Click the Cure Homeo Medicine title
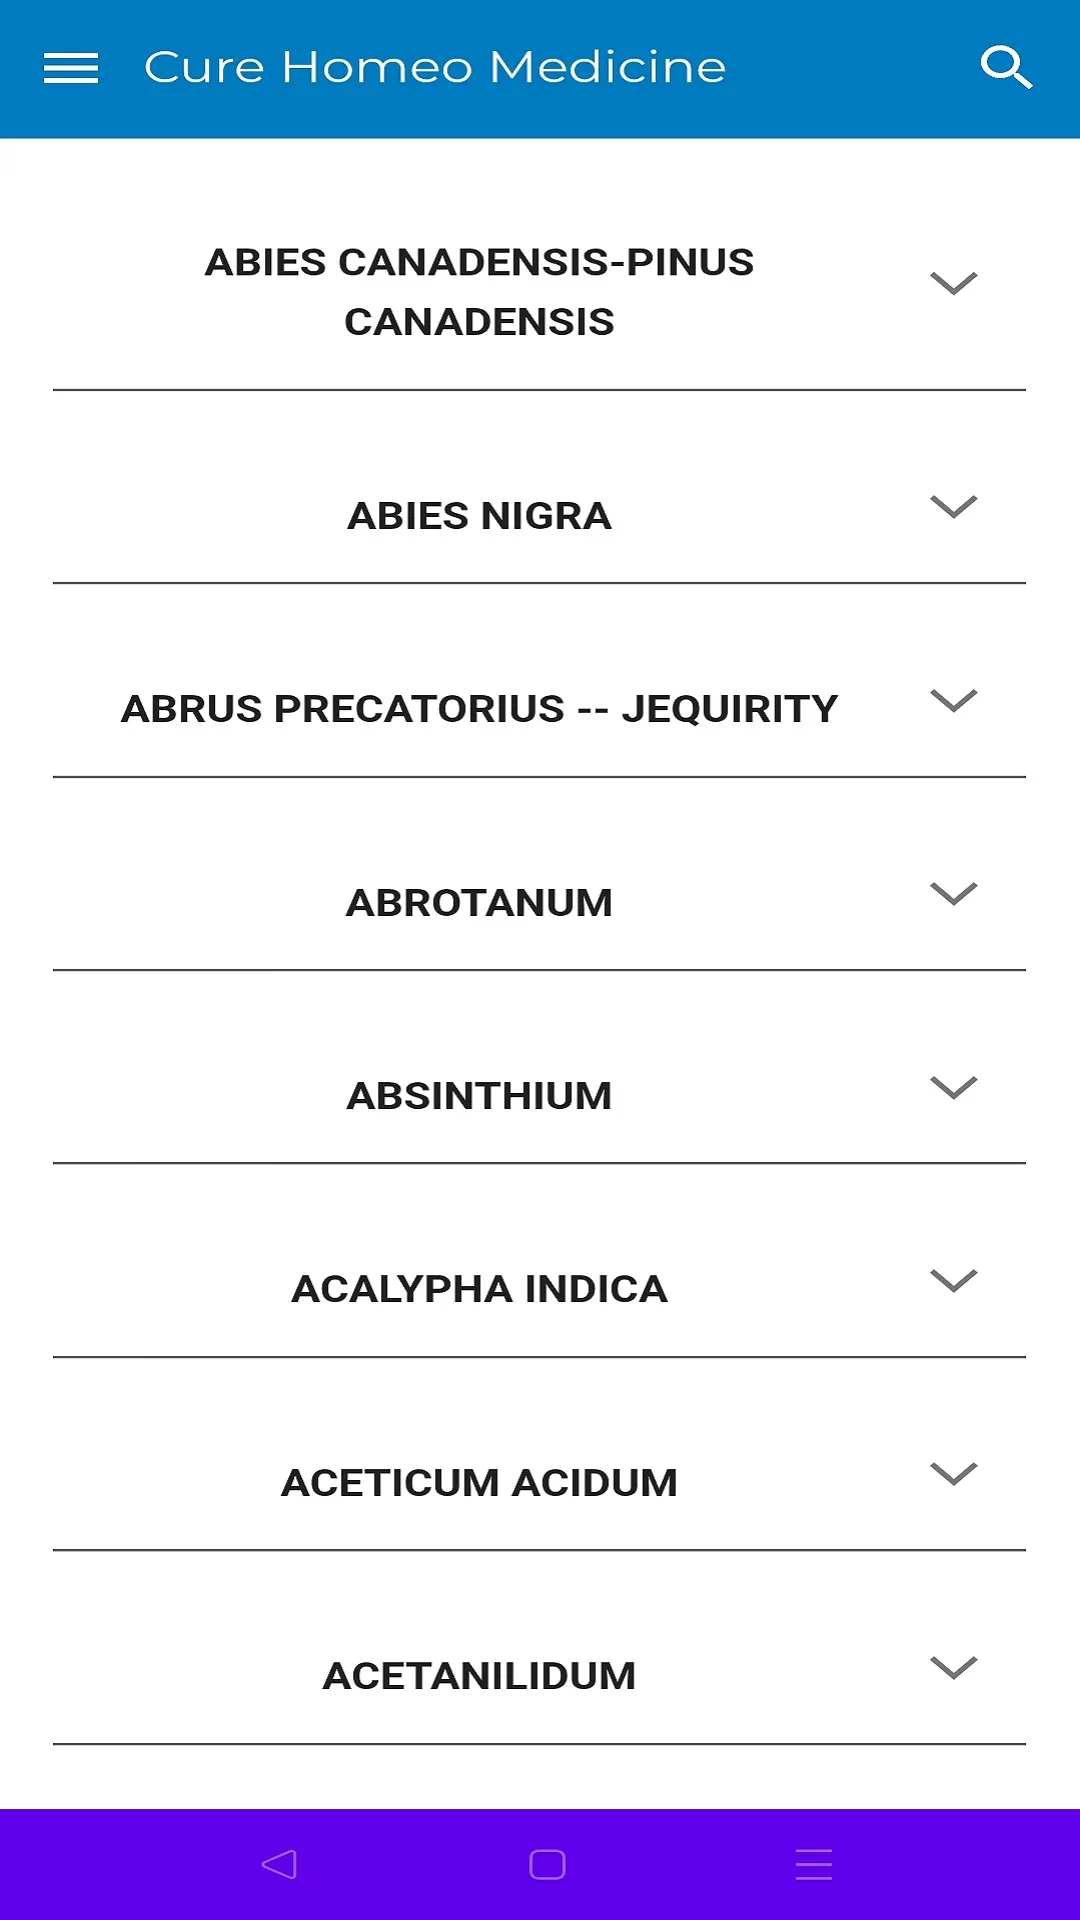 (435, 68)
